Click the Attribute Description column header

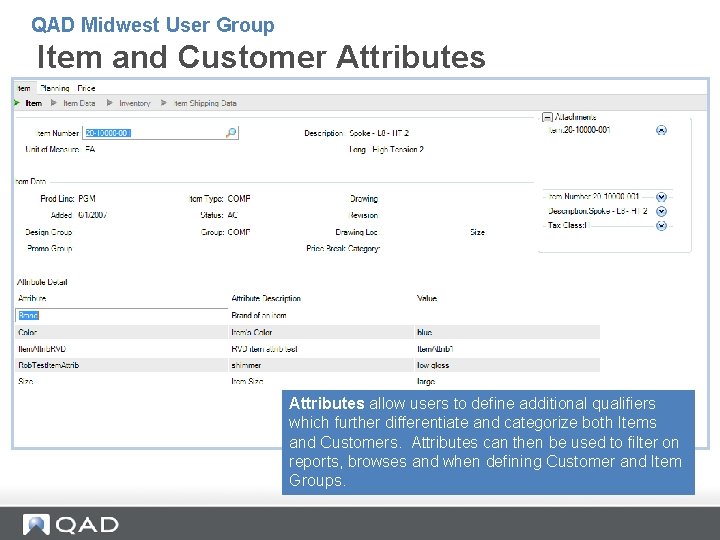pos(266,298)
